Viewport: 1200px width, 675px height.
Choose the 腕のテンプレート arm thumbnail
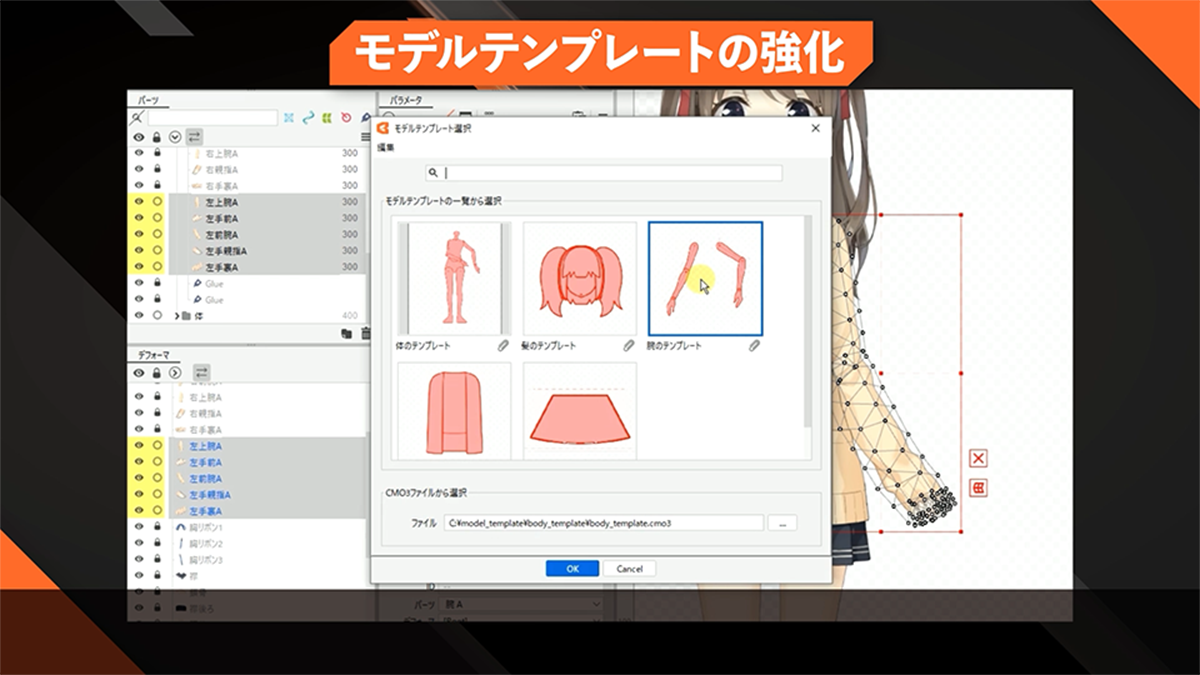(705, 278)
